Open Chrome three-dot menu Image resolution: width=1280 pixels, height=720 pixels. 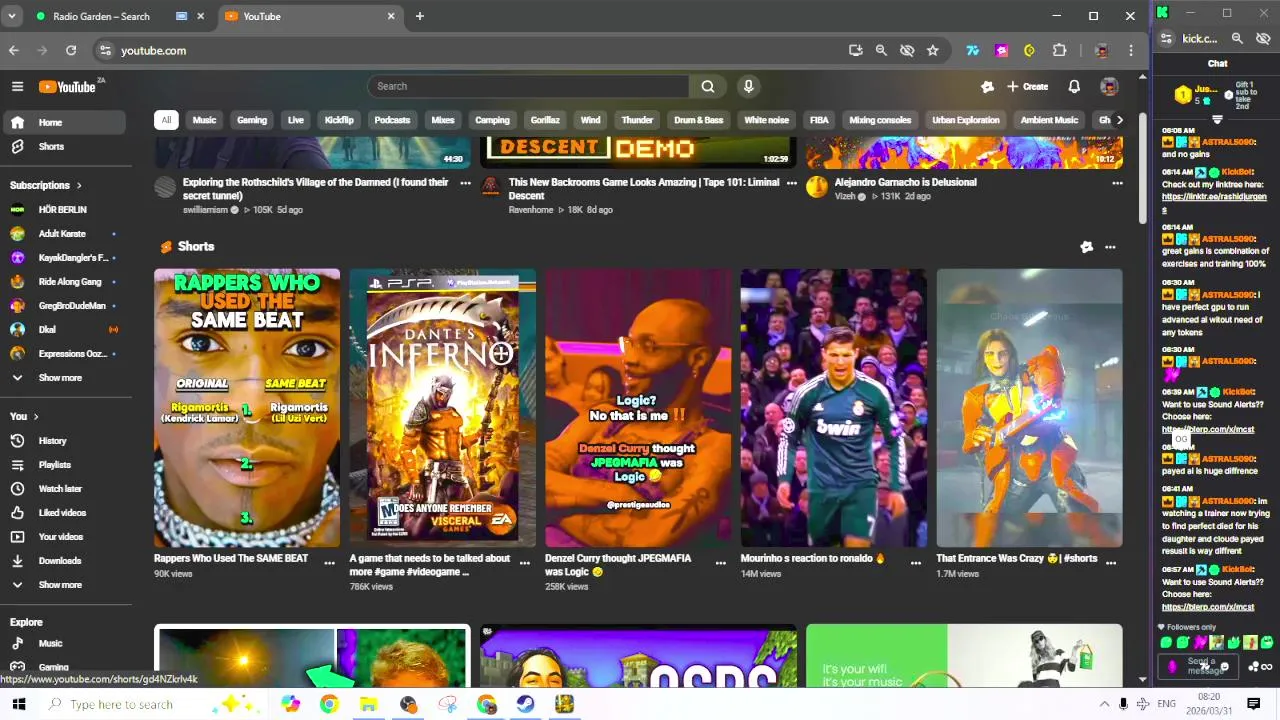point(1131,50)
